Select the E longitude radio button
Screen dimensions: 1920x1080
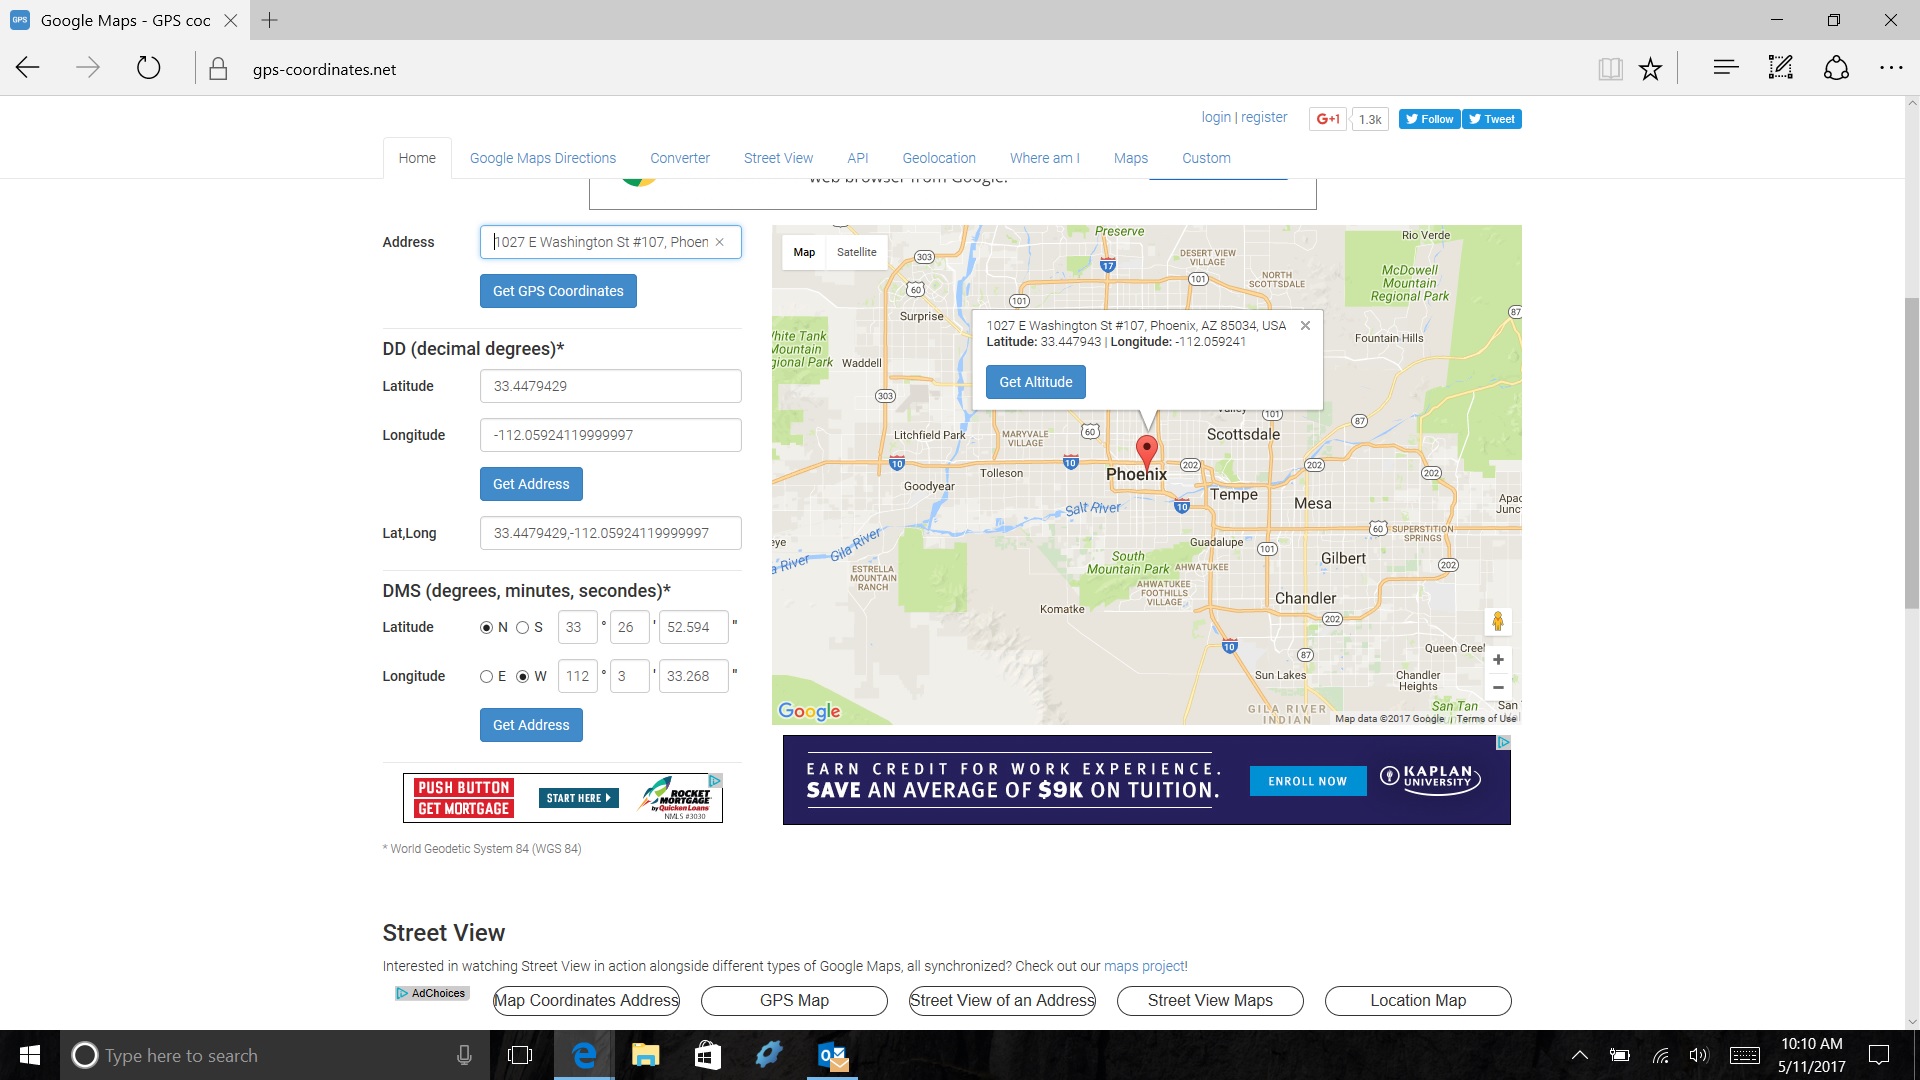pos(487,677)
